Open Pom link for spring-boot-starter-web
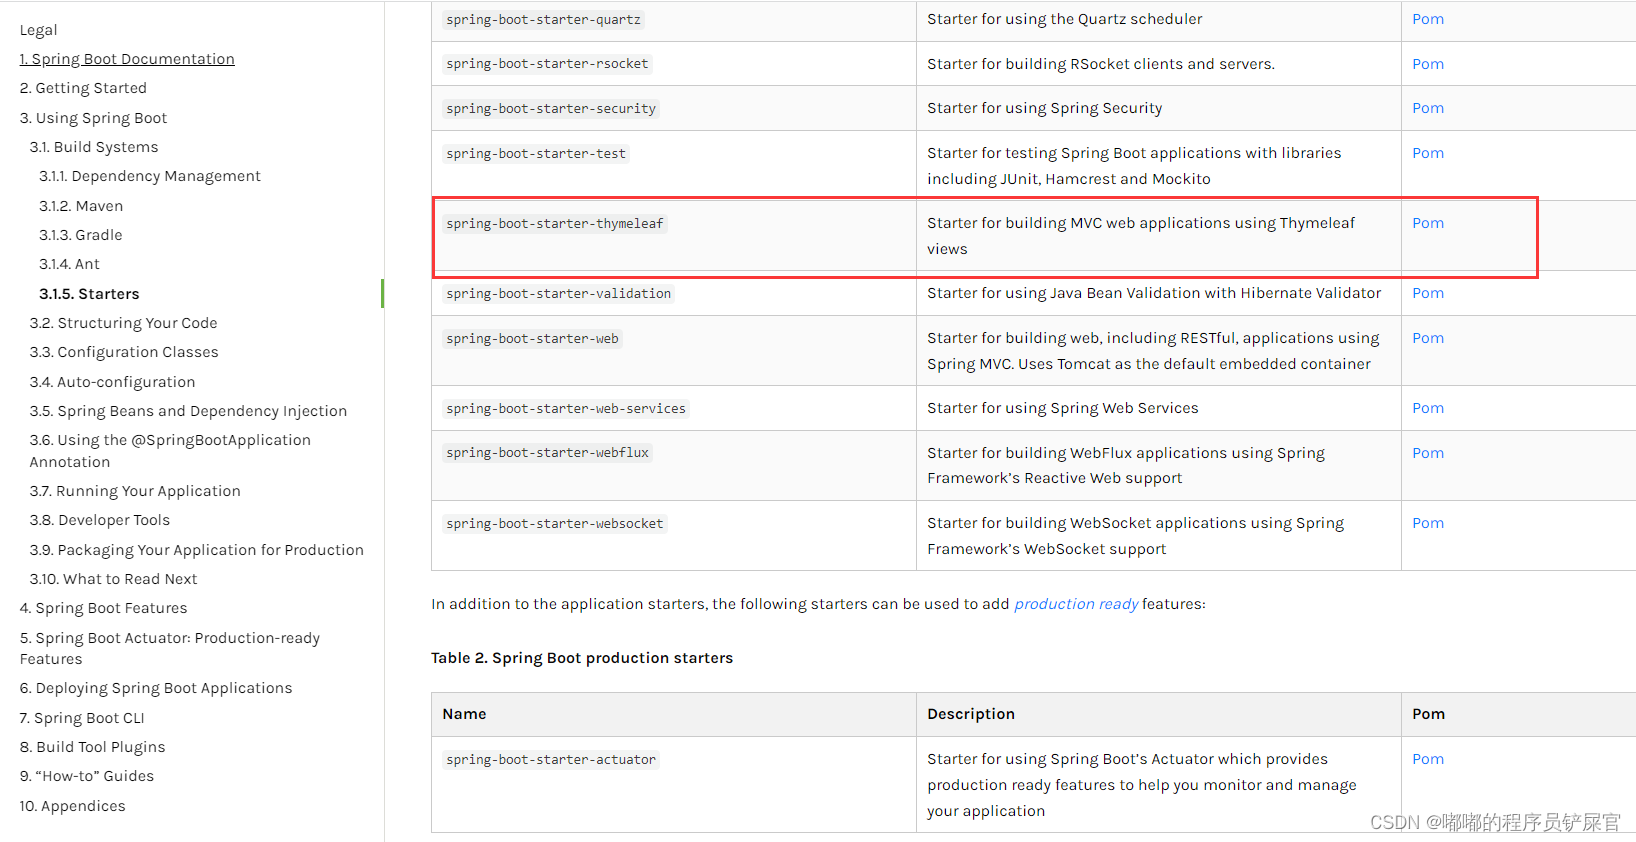 tap(1428, 338)
